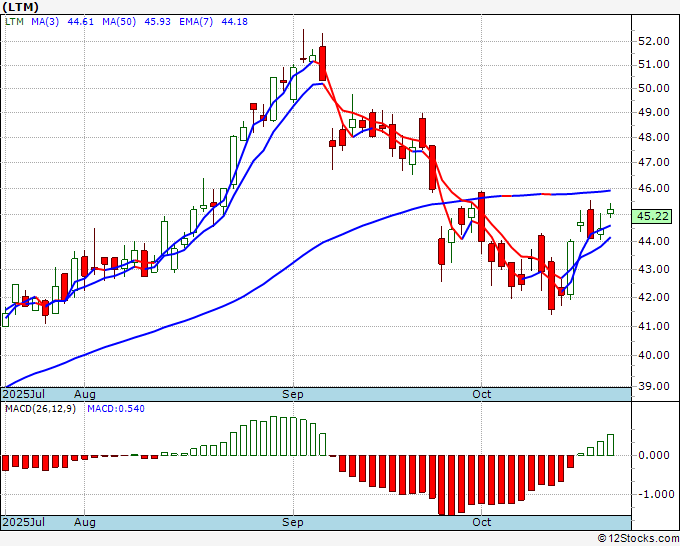Click the 39.00 price axis label

tap(654, 386)
